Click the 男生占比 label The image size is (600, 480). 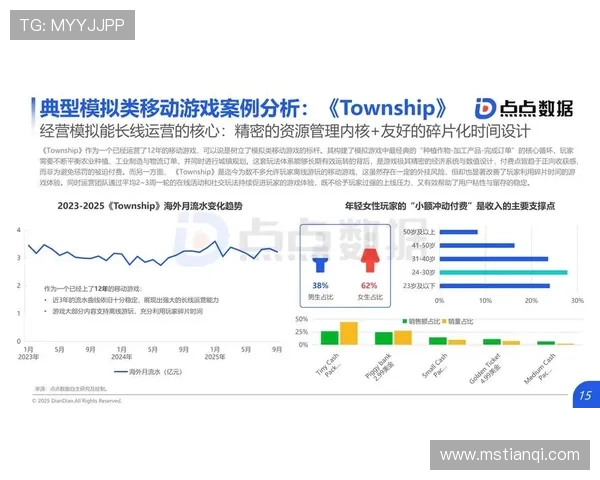[320, 297]
